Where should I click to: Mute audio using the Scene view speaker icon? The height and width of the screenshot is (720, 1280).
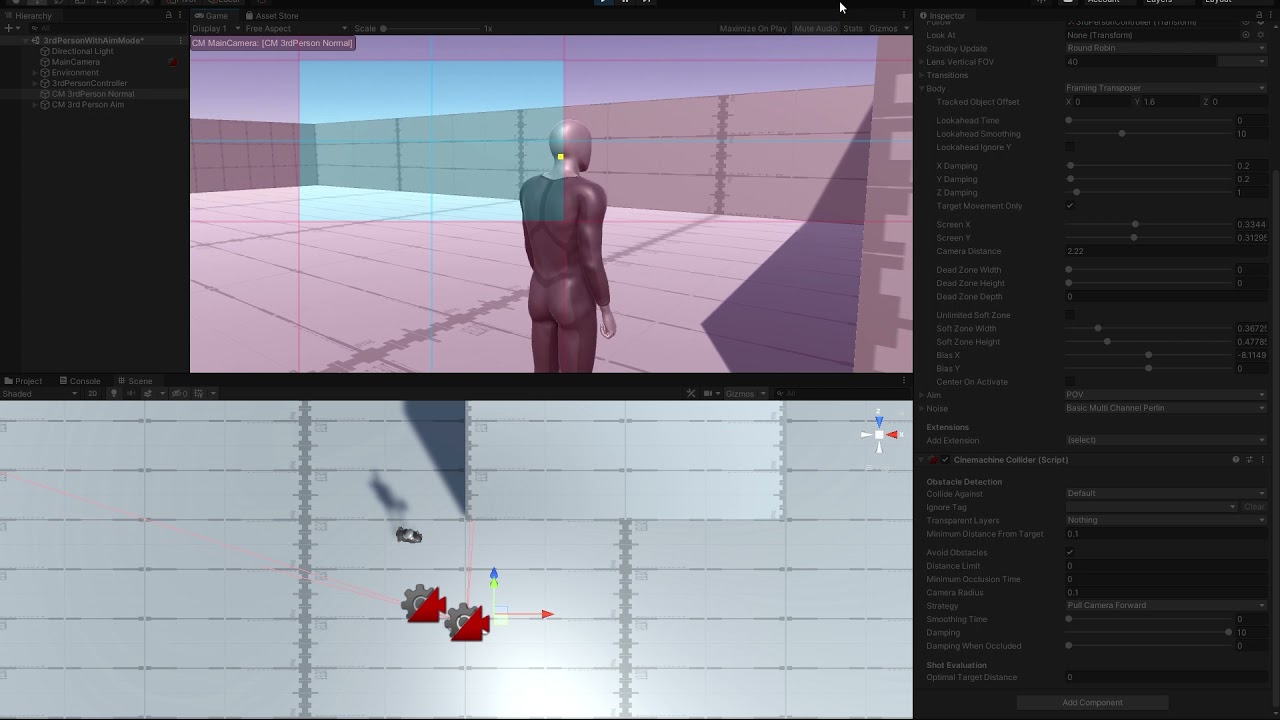click(x=131, y=393)
